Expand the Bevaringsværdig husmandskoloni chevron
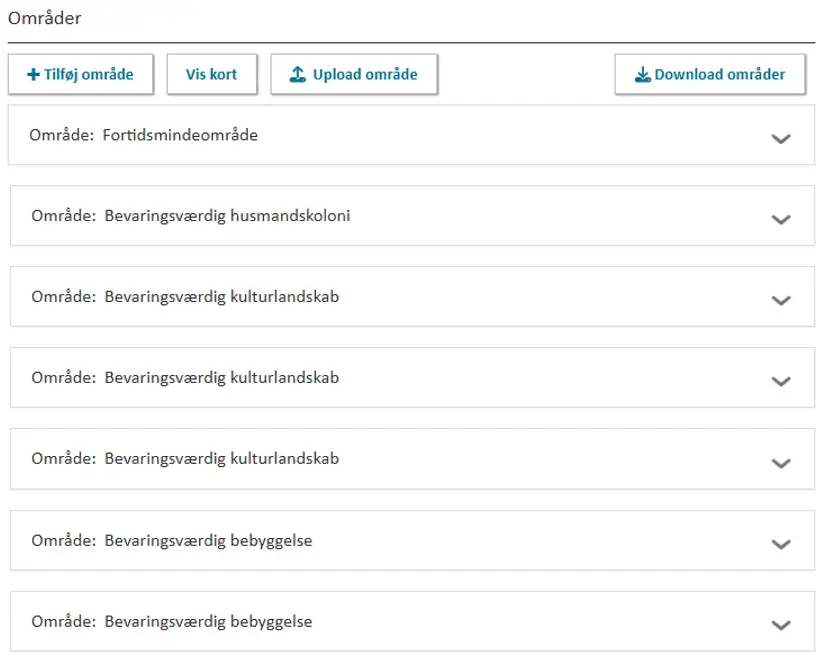The height and width of the screenshot is (661, 823). (x=781, y=219)
